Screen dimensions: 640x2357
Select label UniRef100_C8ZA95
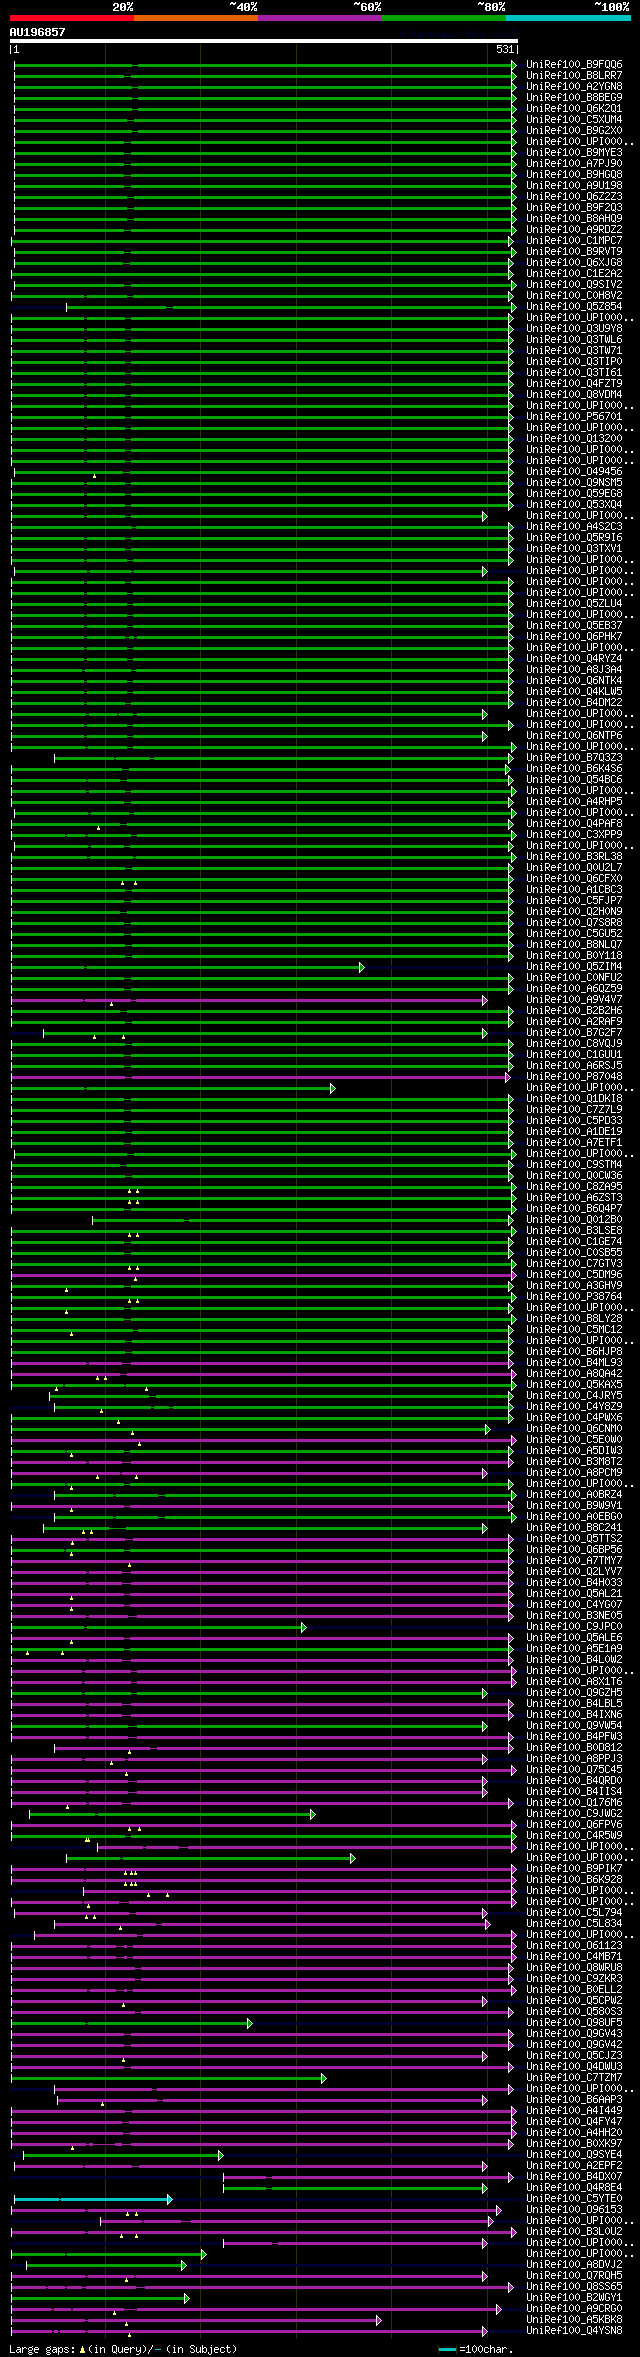(x=574, y=1186)
